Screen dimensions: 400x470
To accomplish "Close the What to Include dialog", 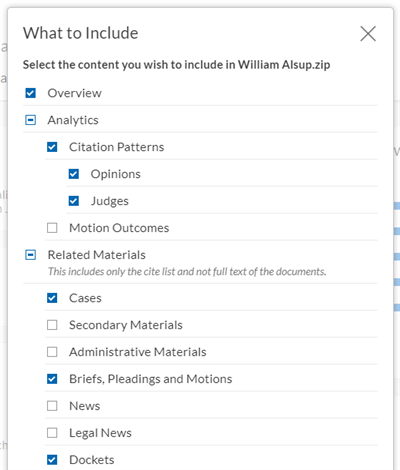I will coord(368,34).
